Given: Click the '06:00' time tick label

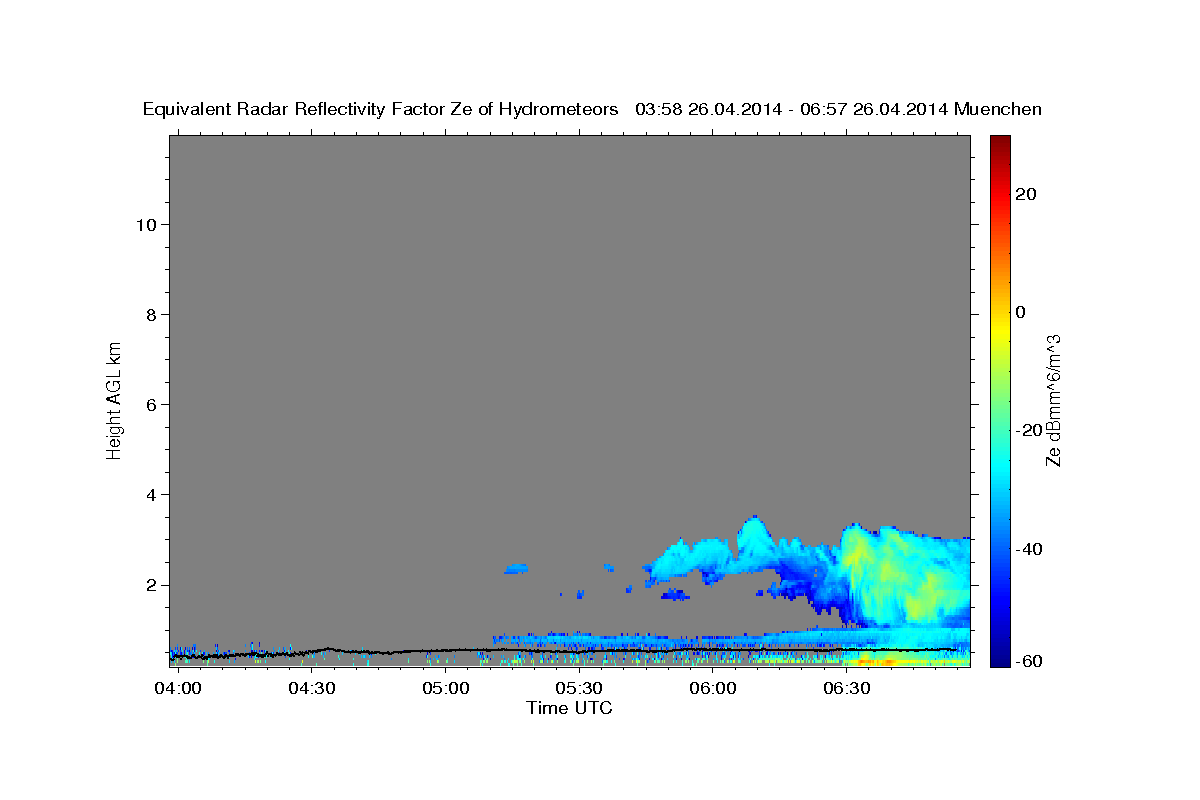Looking at the screenshot, I should pos(713,689).
